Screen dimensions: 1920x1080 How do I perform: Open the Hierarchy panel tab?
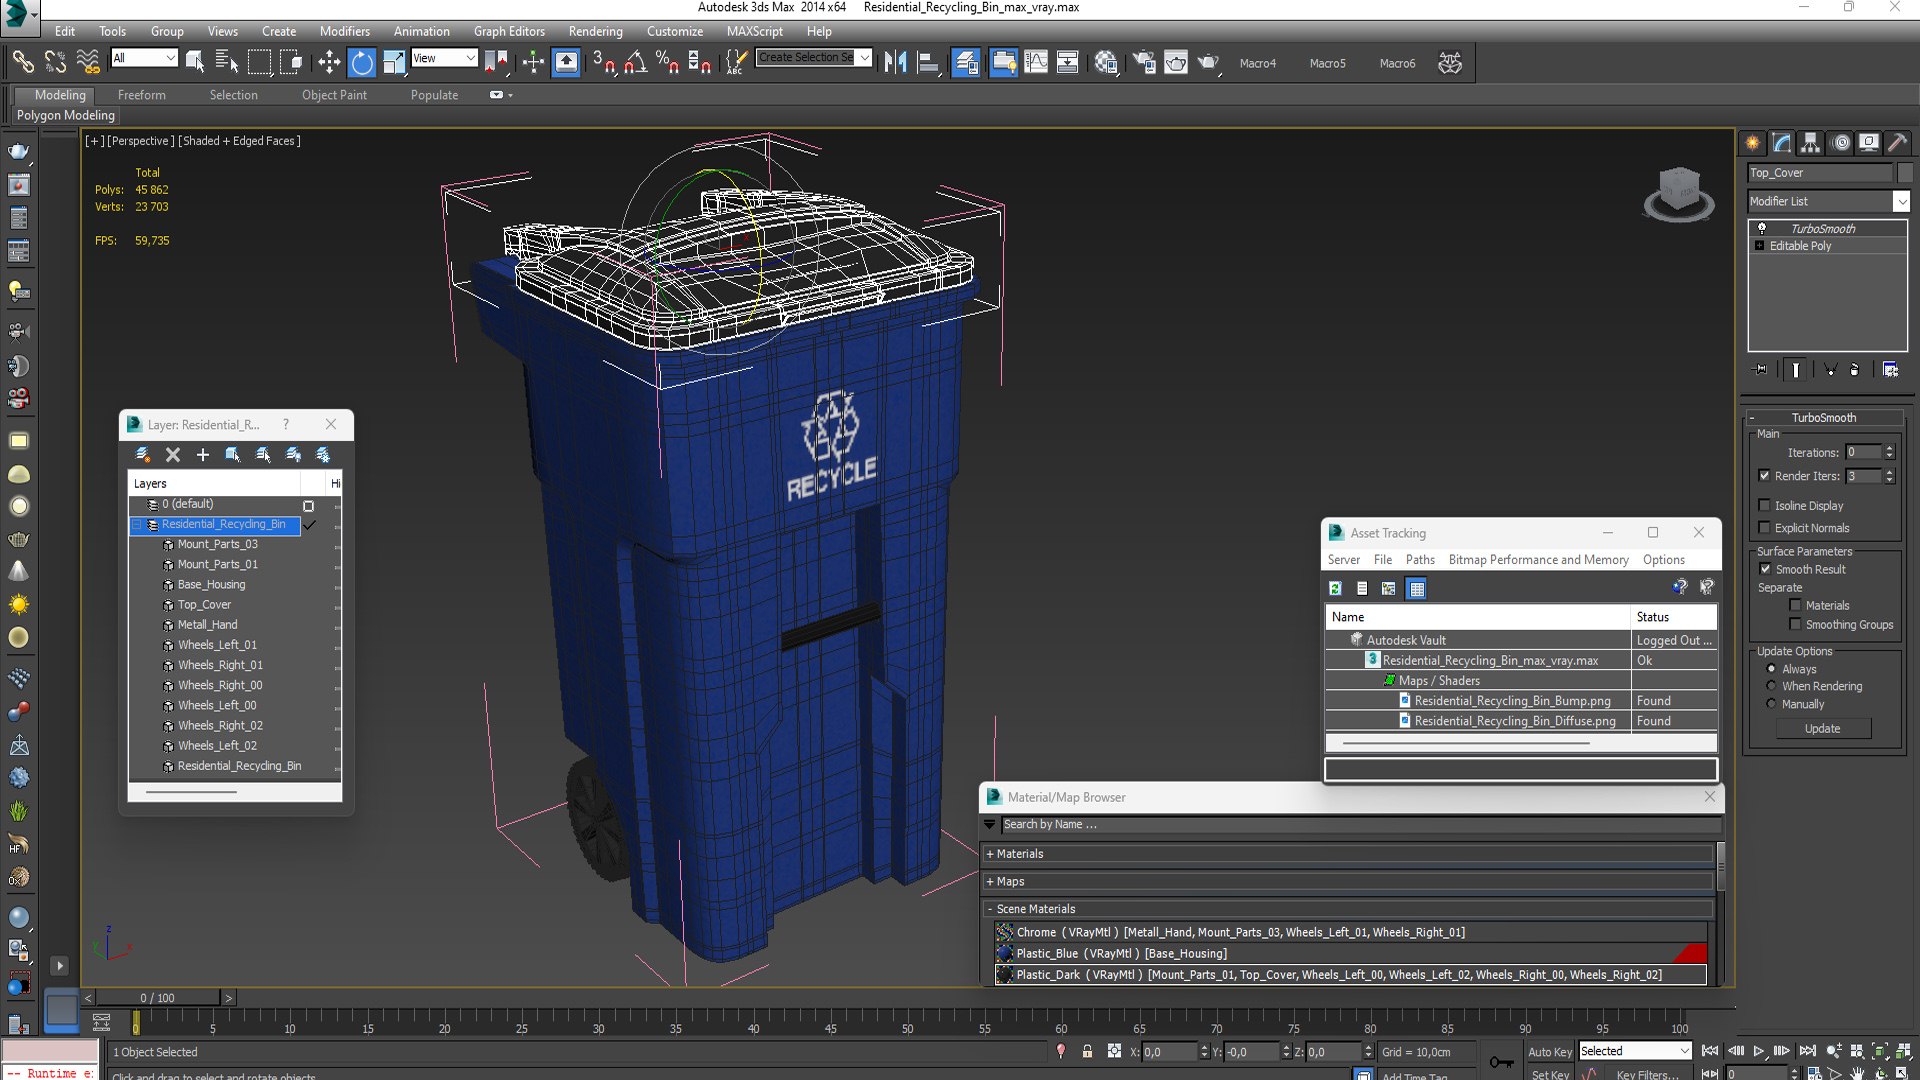pos(1811,143)
